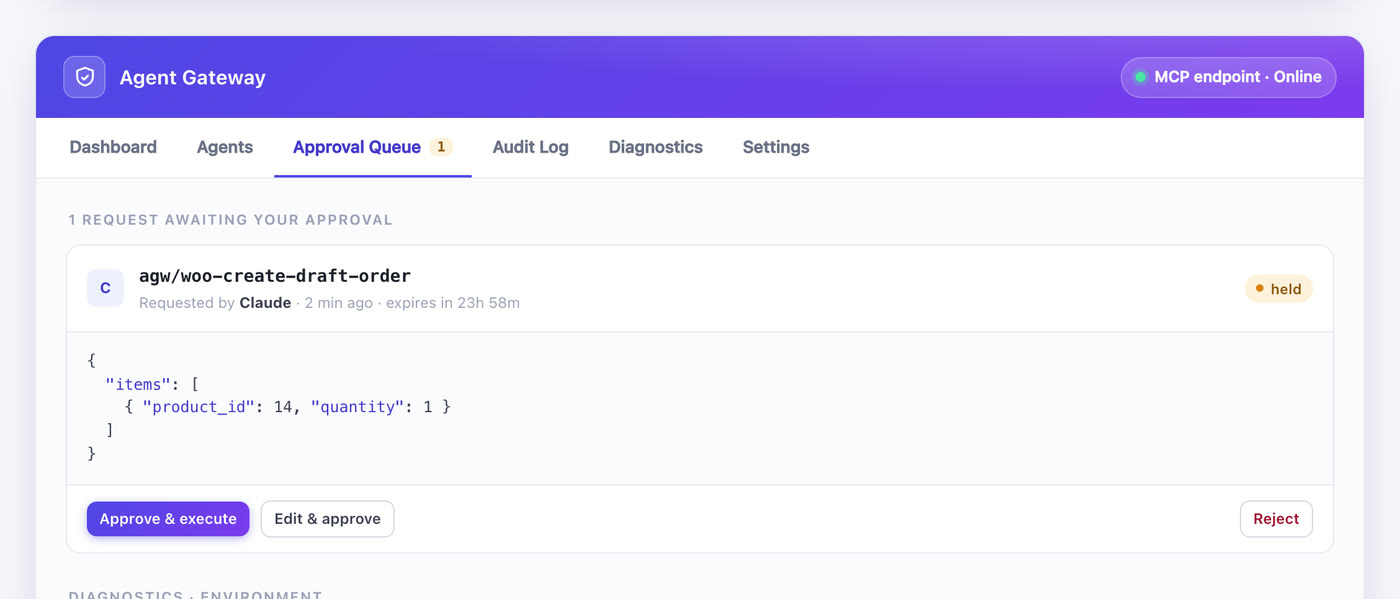Open the Dashboard tab
Viewport: 1400px width, 599px height.
click(113, 147)
